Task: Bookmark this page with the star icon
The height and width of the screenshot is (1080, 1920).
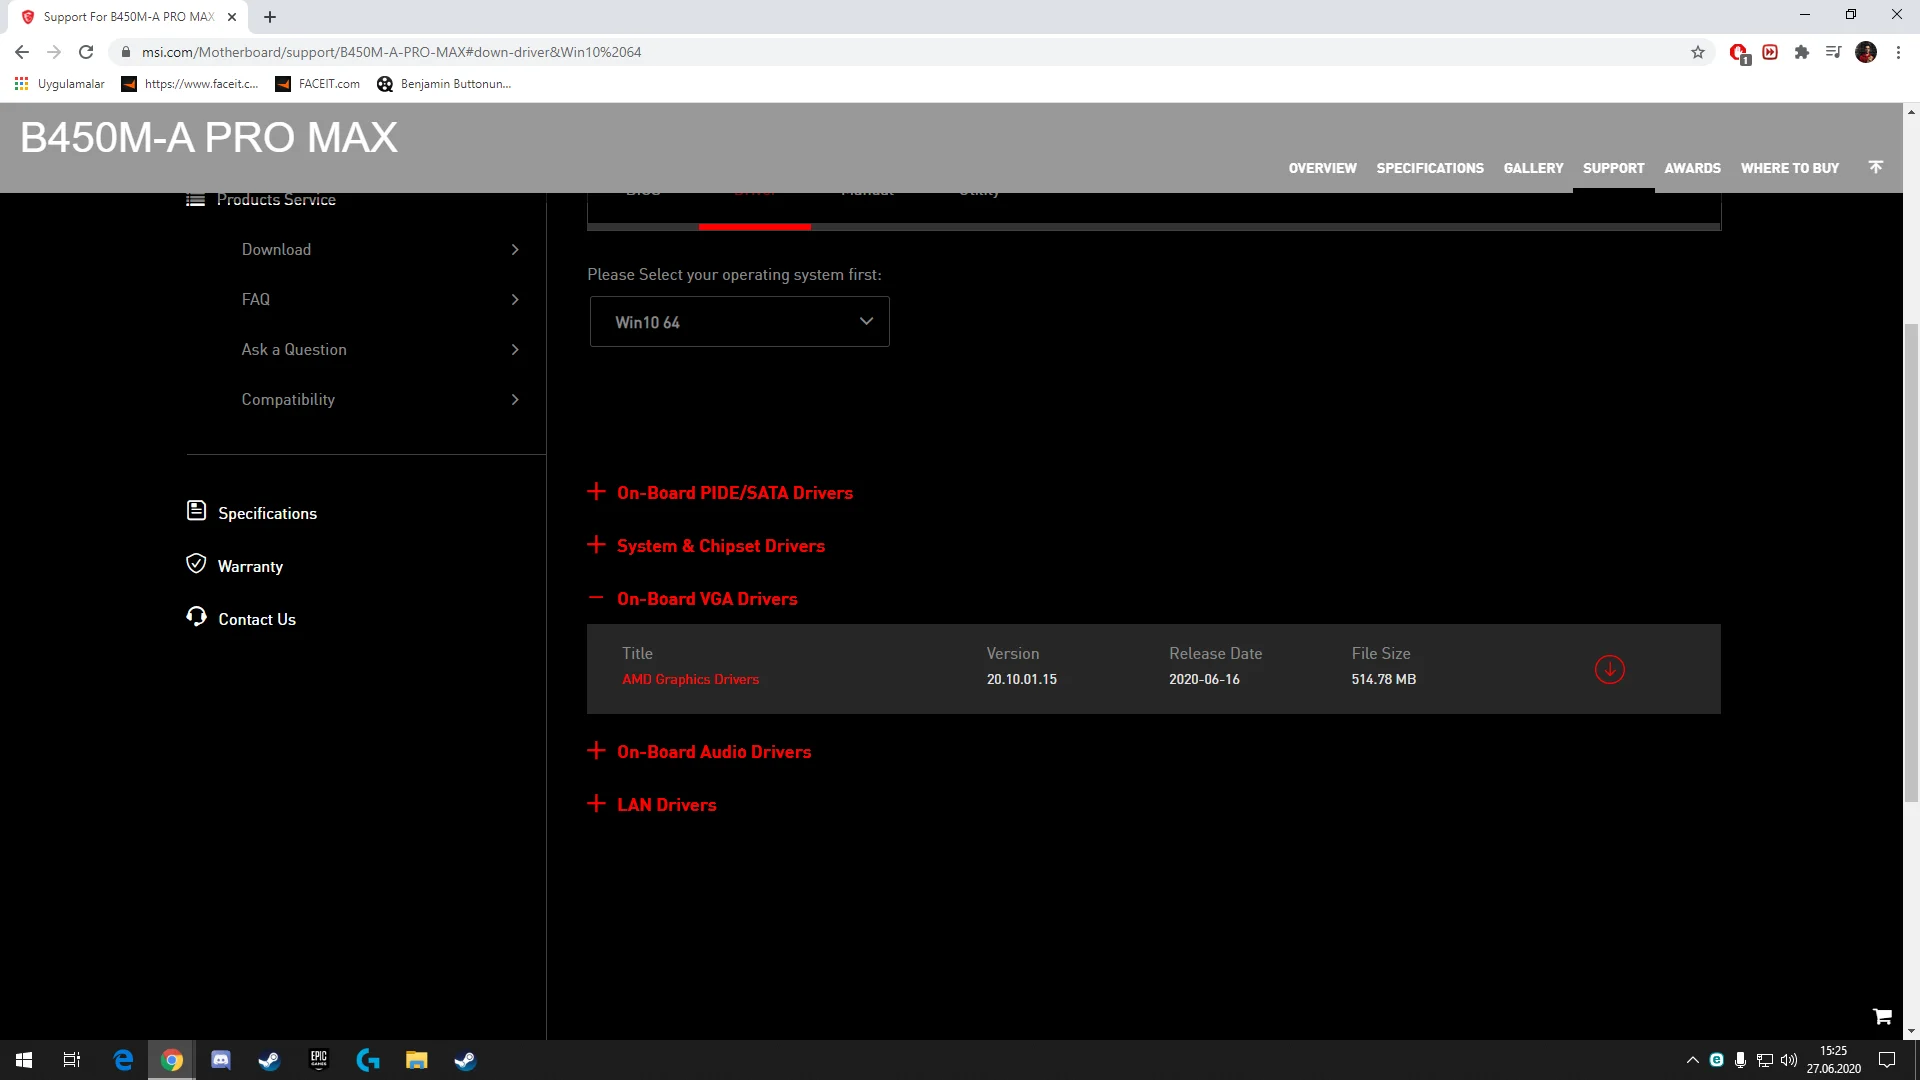Action: point(1697,52)
